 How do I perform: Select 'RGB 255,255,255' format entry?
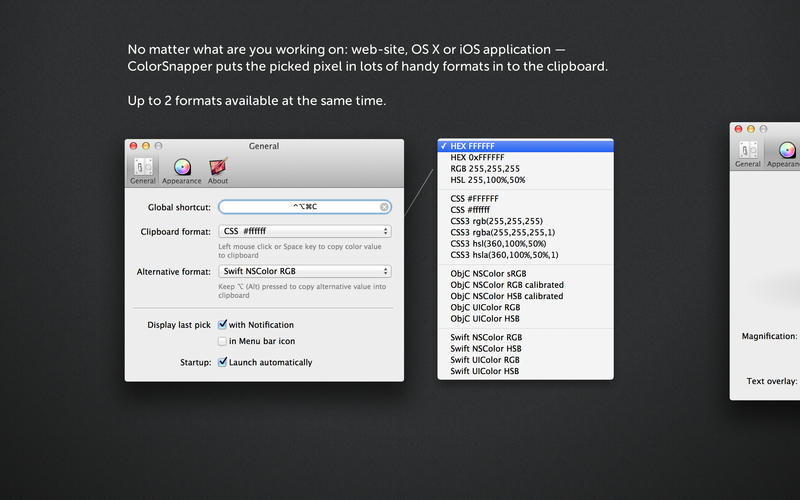tap(486, 169)
